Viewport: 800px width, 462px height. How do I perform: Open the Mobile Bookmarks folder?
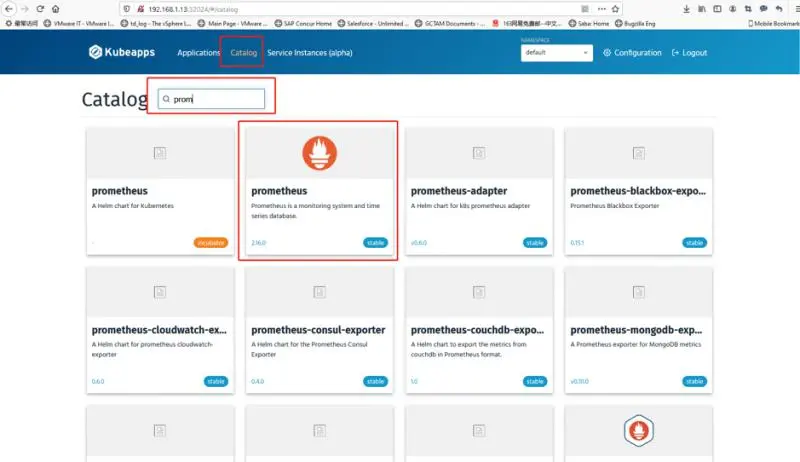tap(773, 23)
